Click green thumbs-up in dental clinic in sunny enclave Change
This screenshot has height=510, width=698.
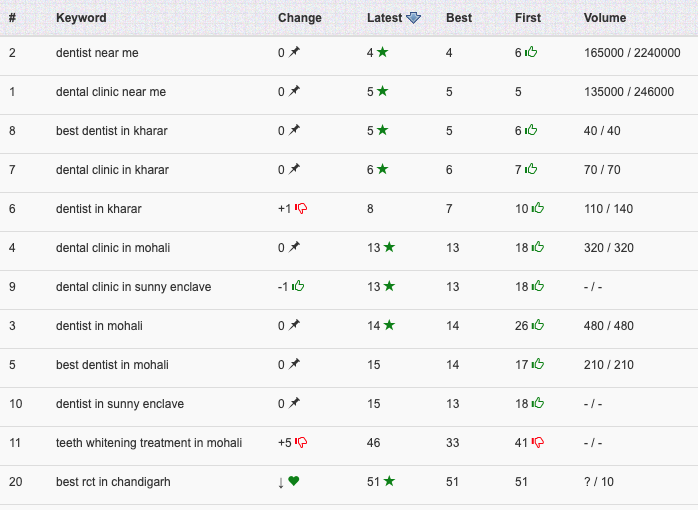tap(298, 286)
